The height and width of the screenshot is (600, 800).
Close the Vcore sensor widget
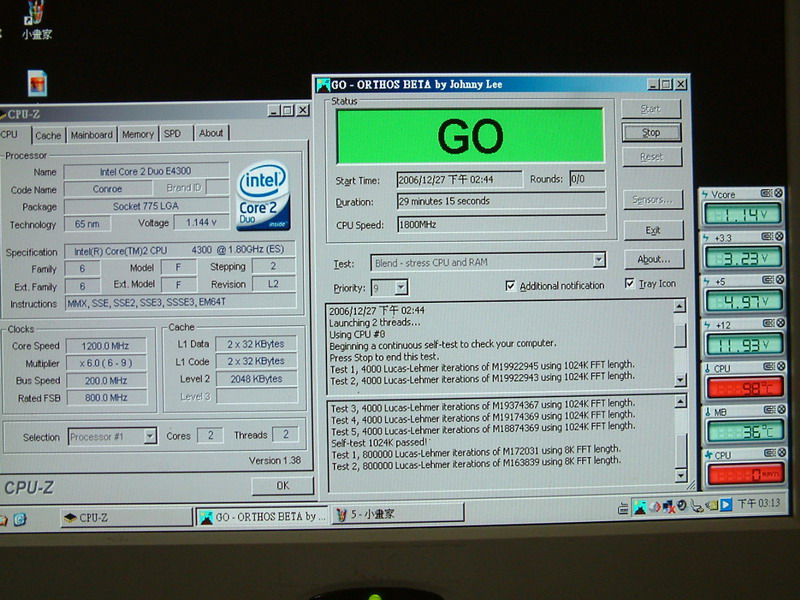pos(778,193)
